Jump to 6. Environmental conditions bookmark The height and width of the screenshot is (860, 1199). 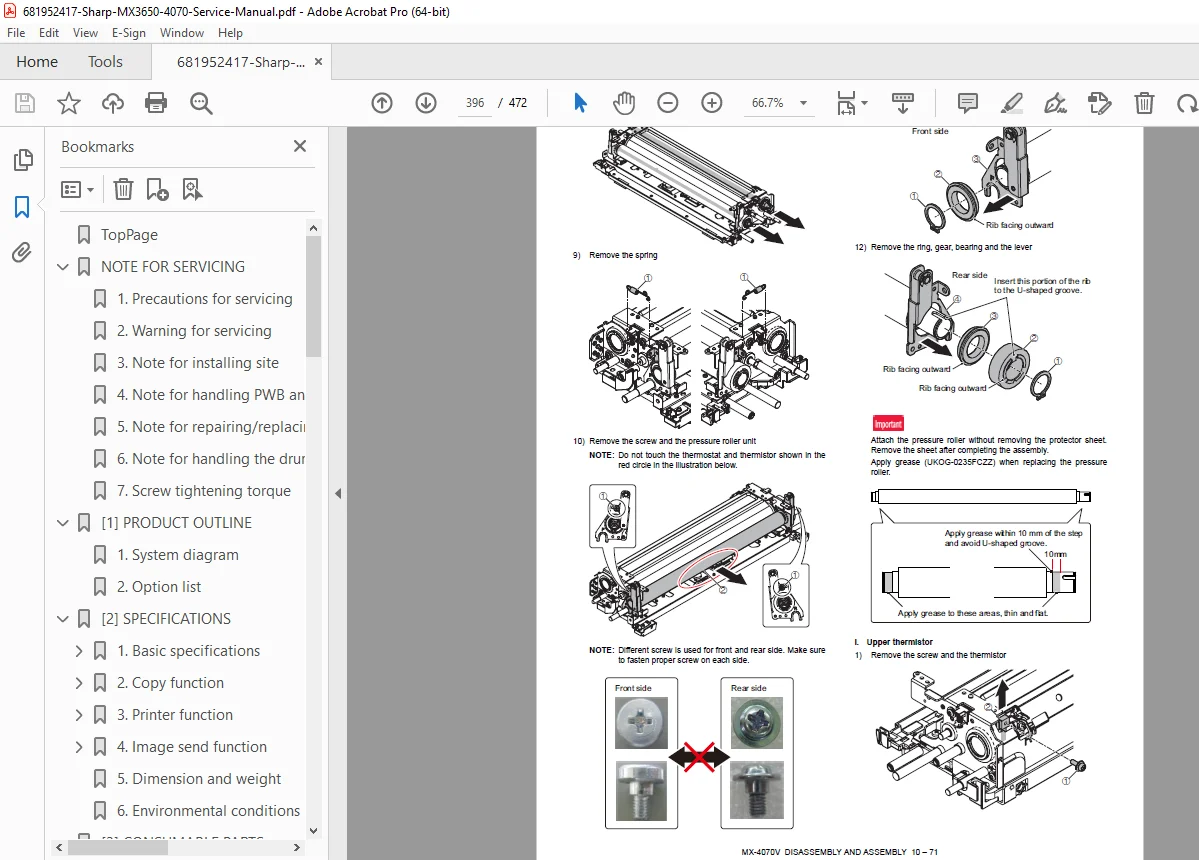pos(208,811)
